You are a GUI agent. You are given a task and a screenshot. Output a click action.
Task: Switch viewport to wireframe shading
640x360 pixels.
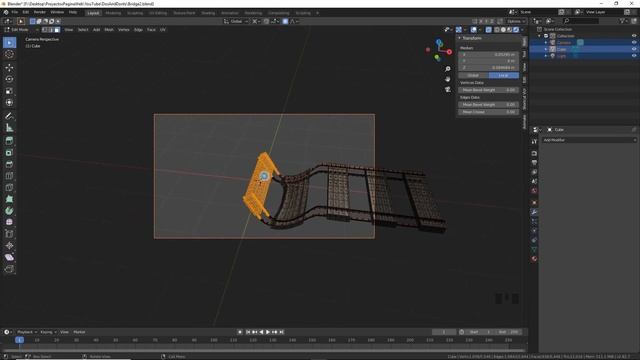tap(497, 30)
